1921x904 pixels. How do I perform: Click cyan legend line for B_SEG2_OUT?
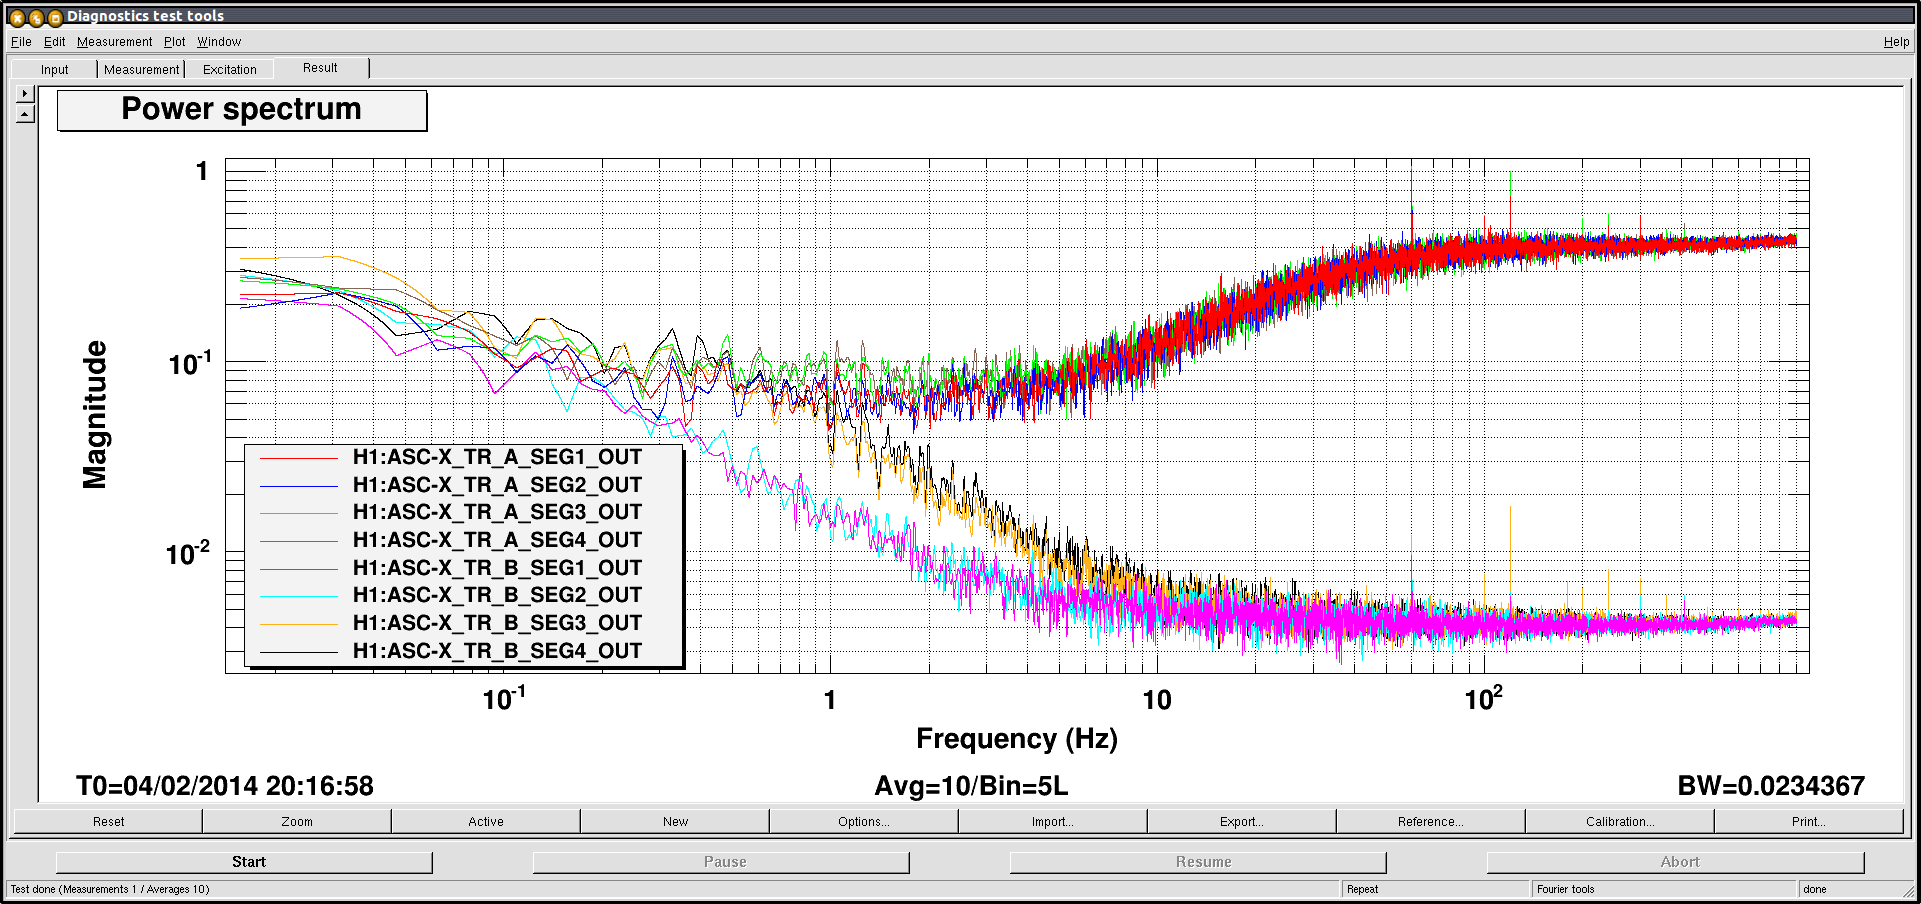pos(299,596)
